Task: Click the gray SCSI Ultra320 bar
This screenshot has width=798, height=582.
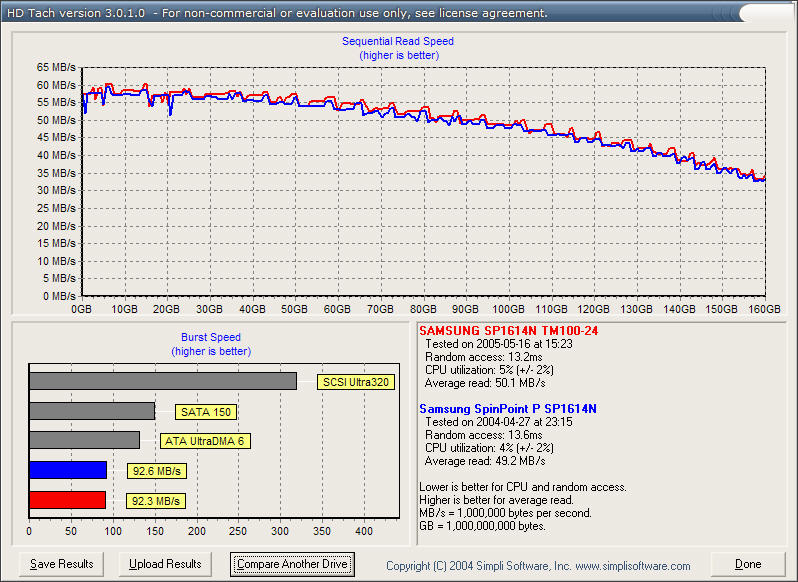Action: (x=163, y=381)
